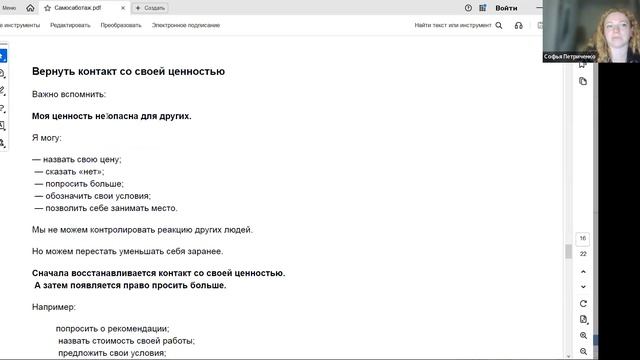Click the headphones read-aloud icon
640x360 pixels.
(x=518, y=25)
